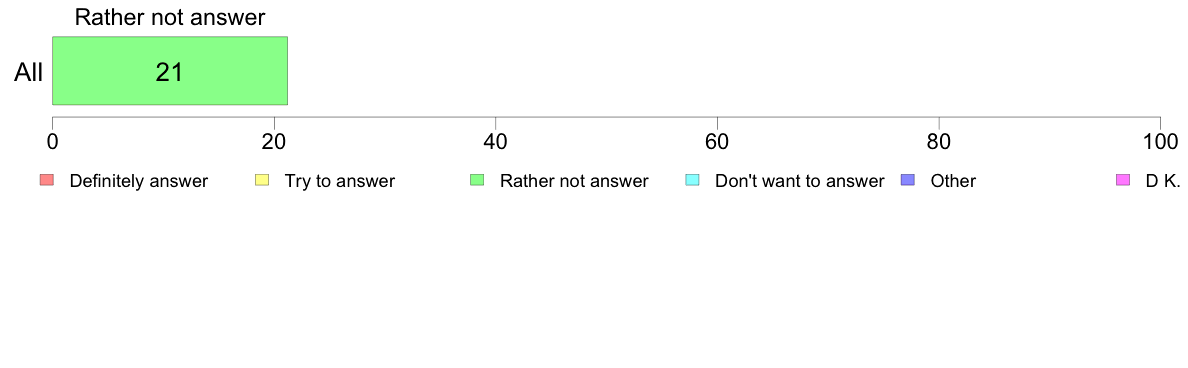Click the D K. legend label text

[x=1163, y=181]
